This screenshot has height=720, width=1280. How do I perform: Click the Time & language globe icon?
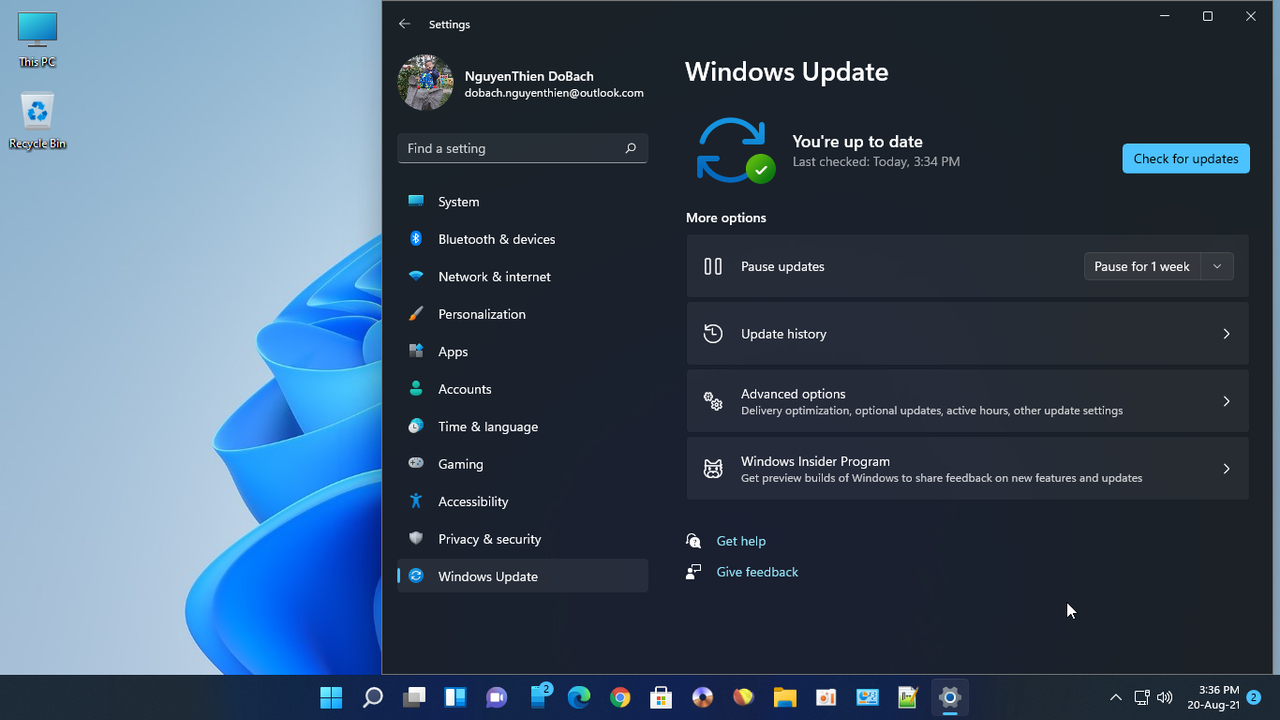coord(416,426)
